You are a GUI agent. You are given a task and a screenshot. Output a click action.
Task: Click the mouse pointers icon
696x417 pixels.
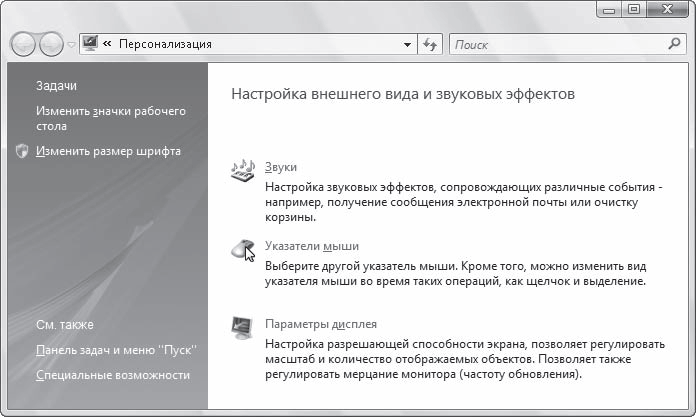(243, 250)
